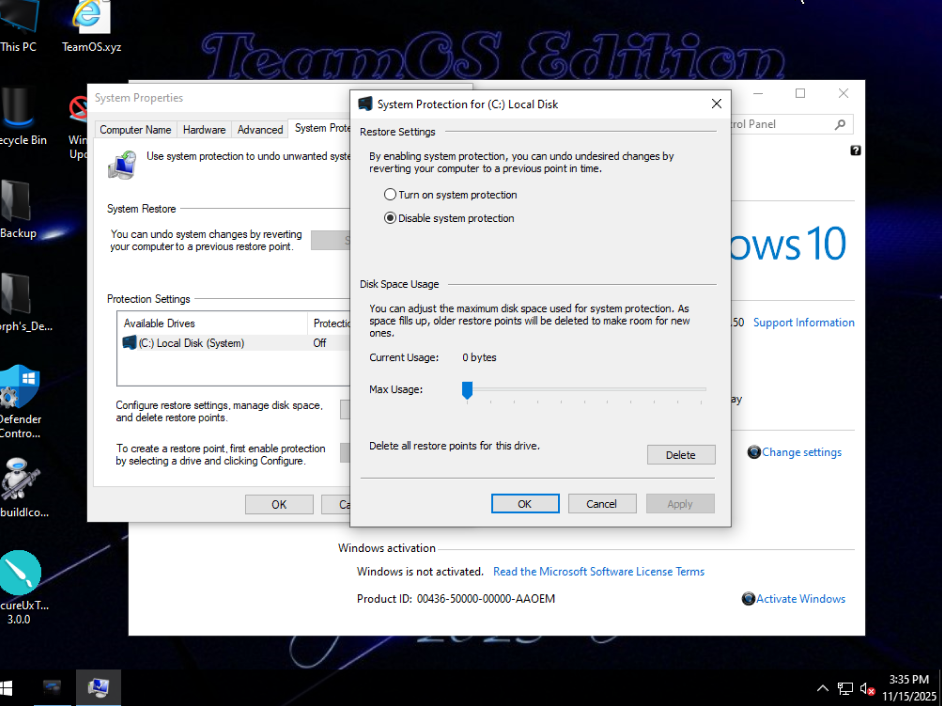Click the System Restore computer icon
This screenshot has width=942, height=706.
click(x=122, y=164)
